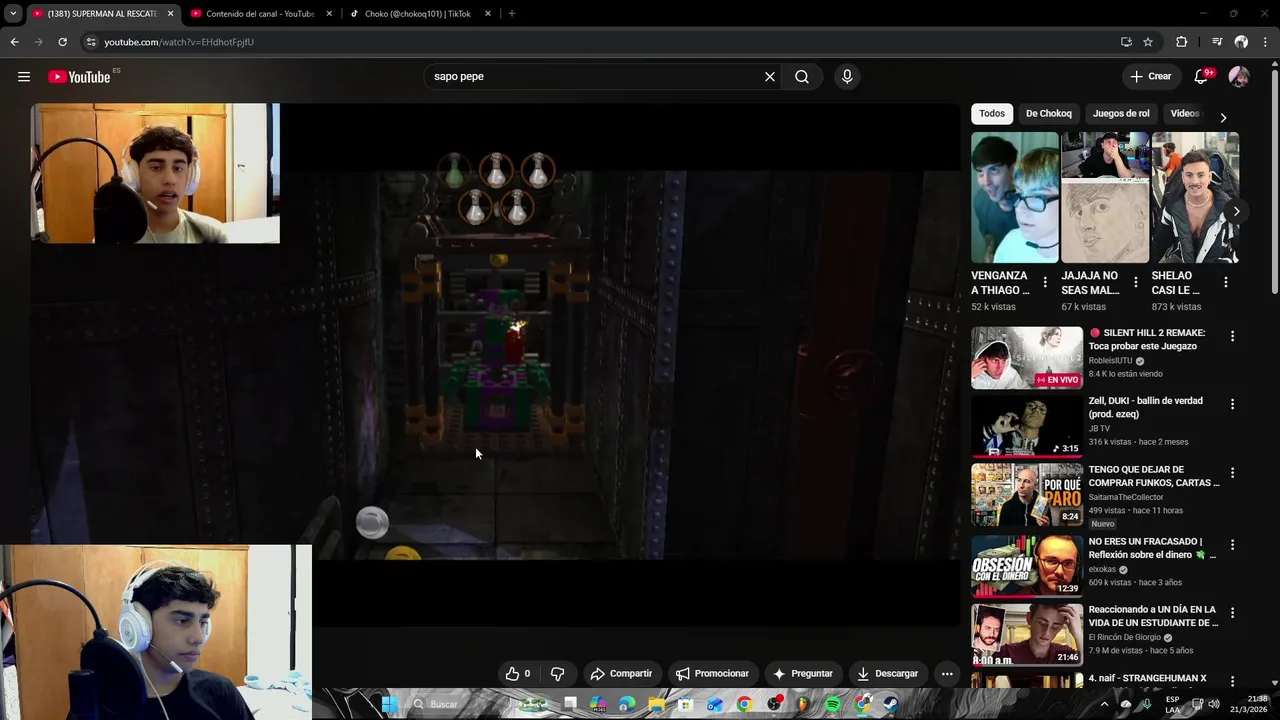Open Chrome three-dot menu
Screen dimensions: 1280x720
pos(1265,42)
